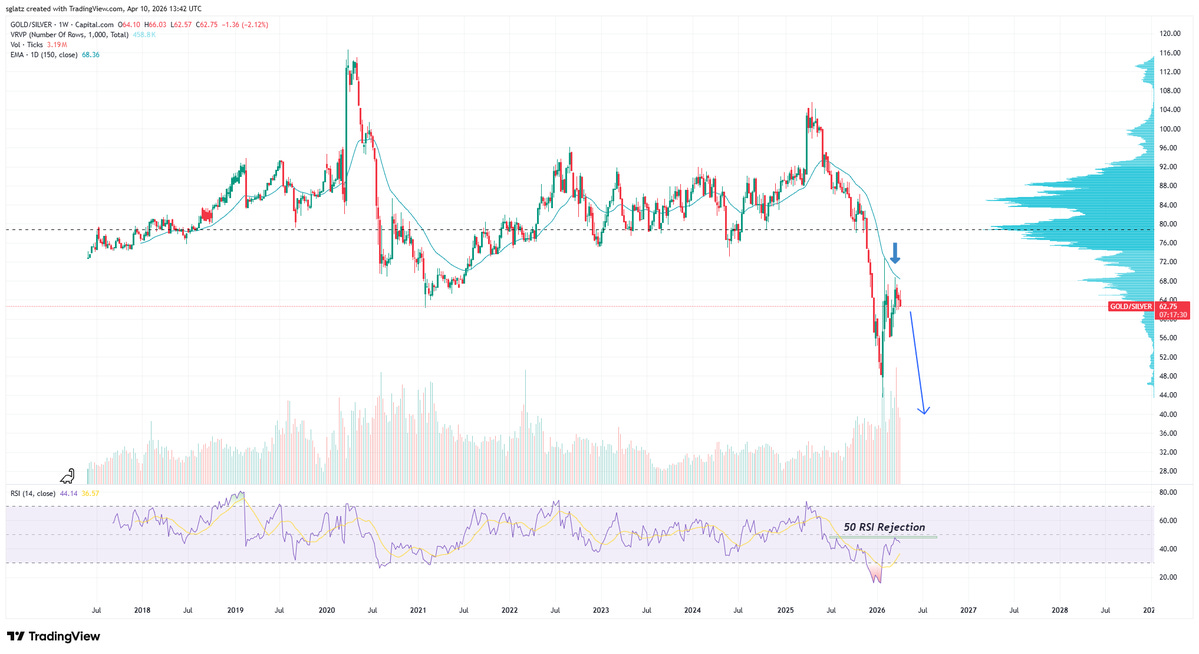Click the '50 RSI Rejection' annotation text
This screenshot has width=1199, height=654.
click(x=884, y=527)
